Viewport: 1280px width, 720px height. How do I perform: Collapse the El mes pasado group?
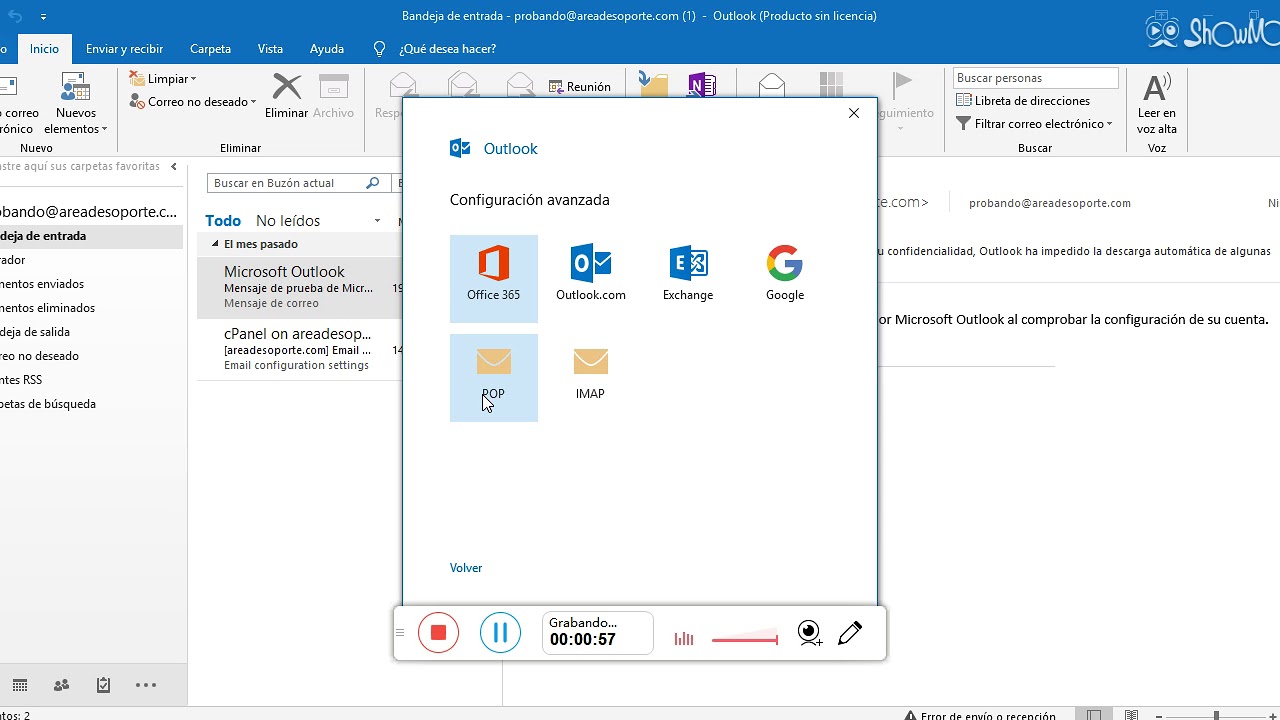(x=214, y=244)
